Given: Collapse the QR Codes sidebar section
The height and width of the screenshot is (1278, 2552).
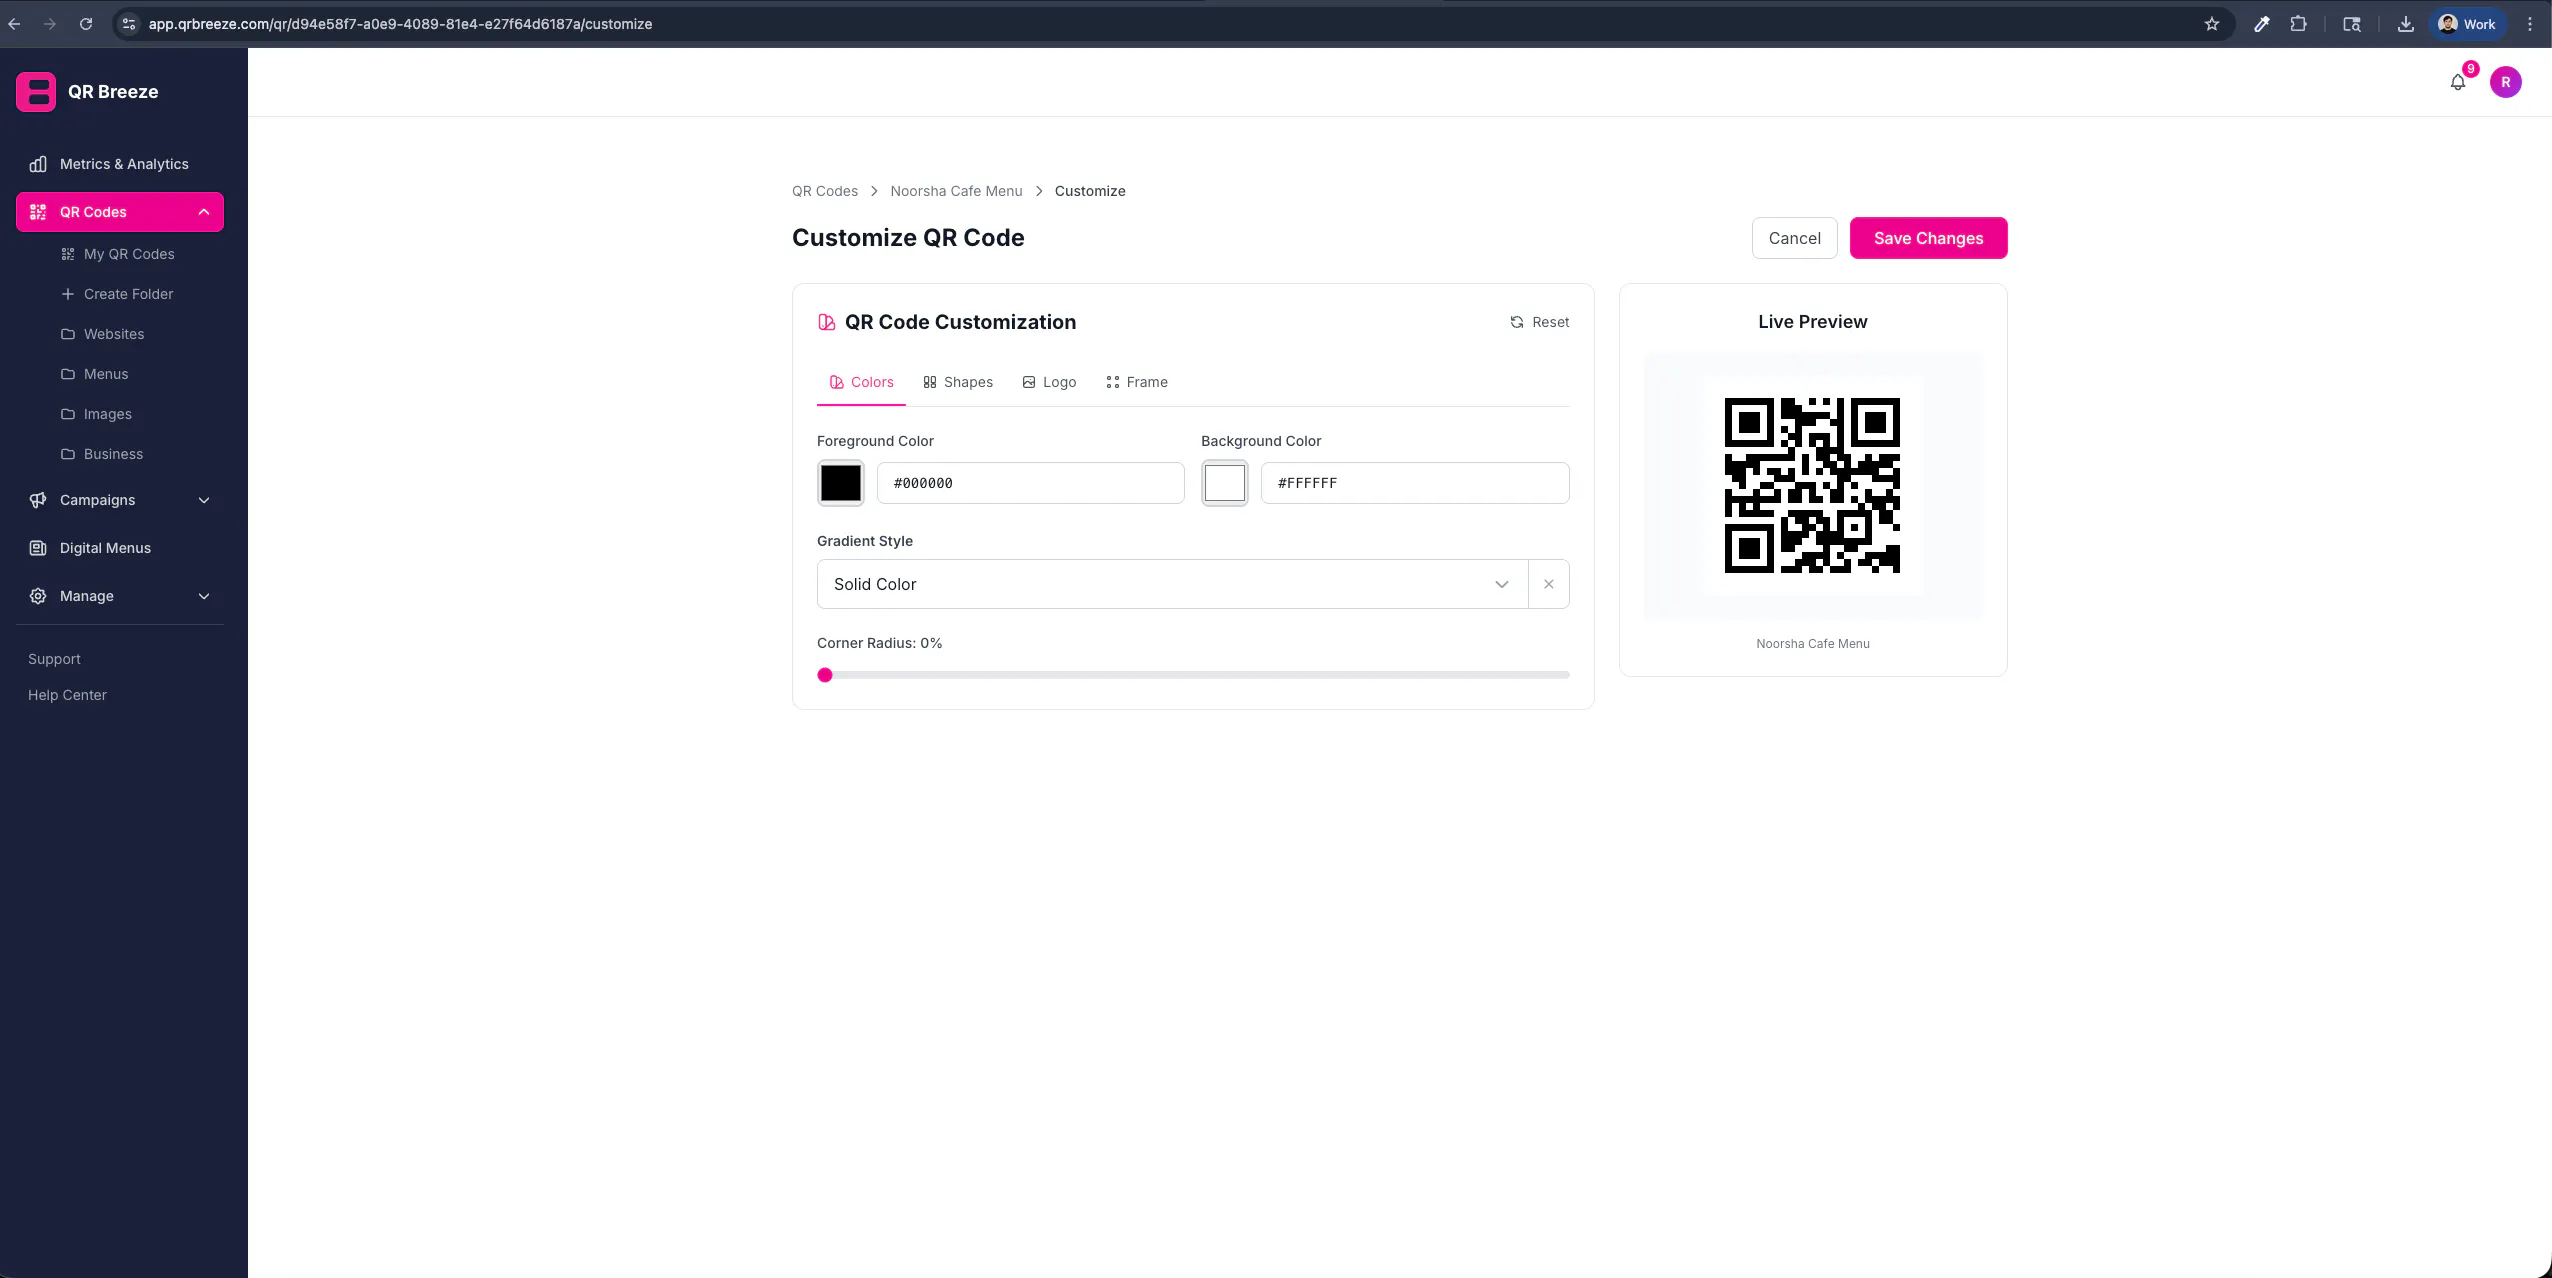Looking at the screenshot, I should pyautogui.click(x=204, y=212).
